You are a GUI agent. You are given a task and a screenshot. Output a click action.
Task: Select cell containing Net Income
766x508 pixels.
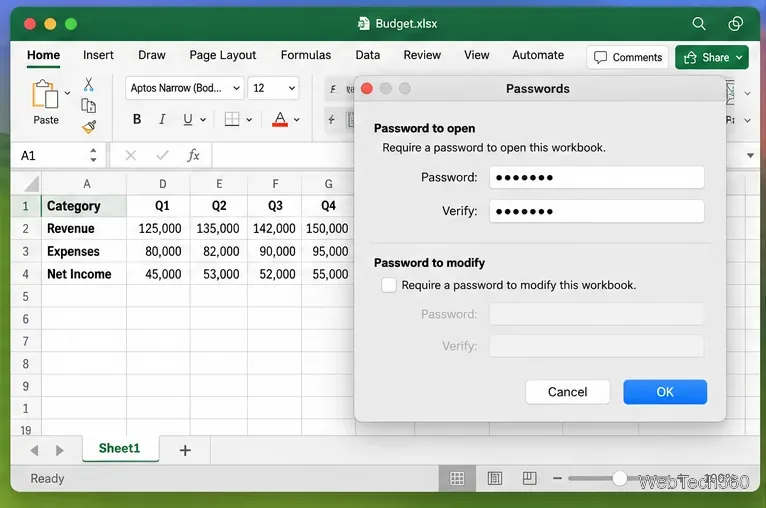(84, 274)
